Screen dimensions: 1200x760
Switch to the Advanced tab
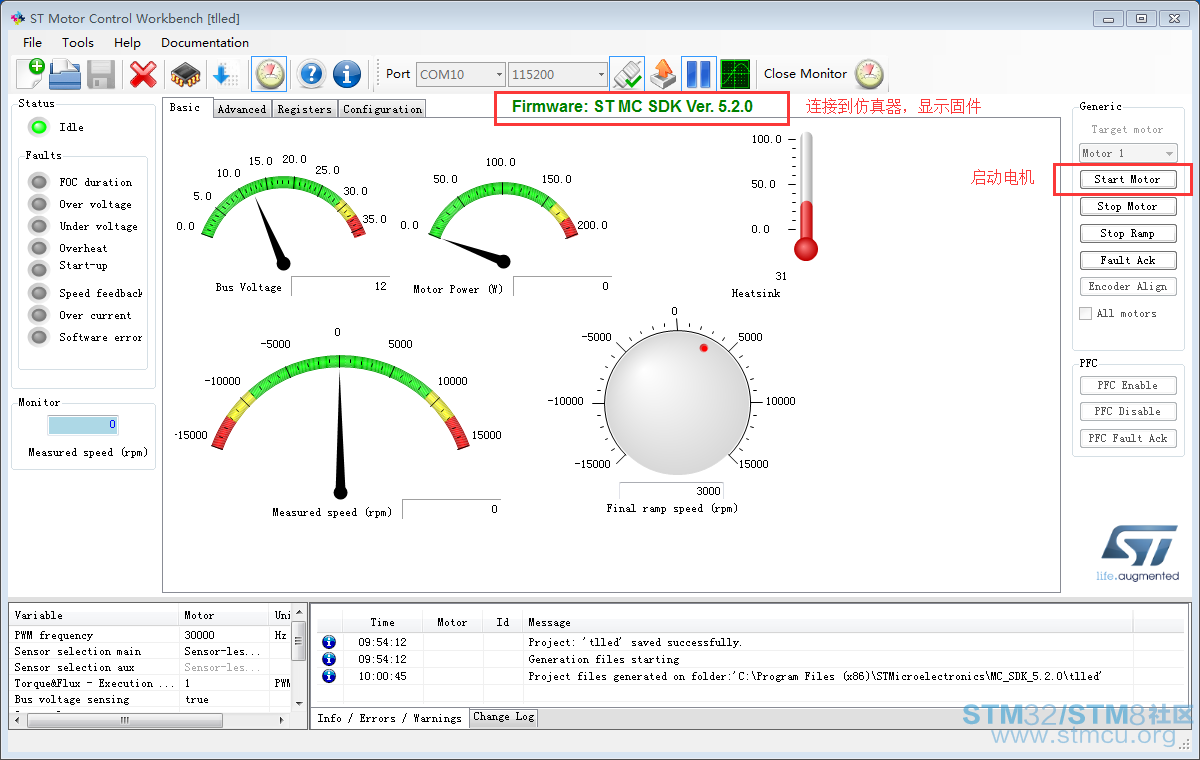point(242,109)
